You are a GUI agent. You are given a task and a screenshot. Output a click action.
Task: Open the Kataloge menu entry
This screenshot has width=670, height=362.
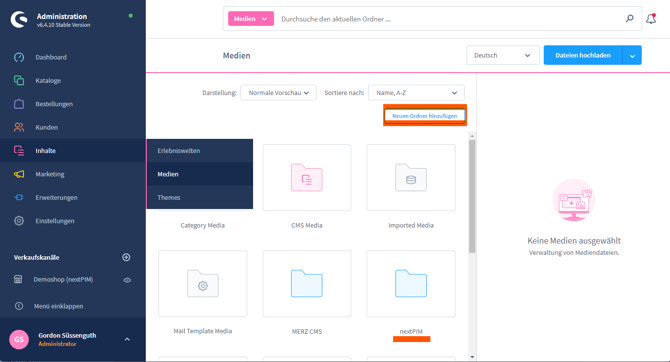[x=48, y=80]
